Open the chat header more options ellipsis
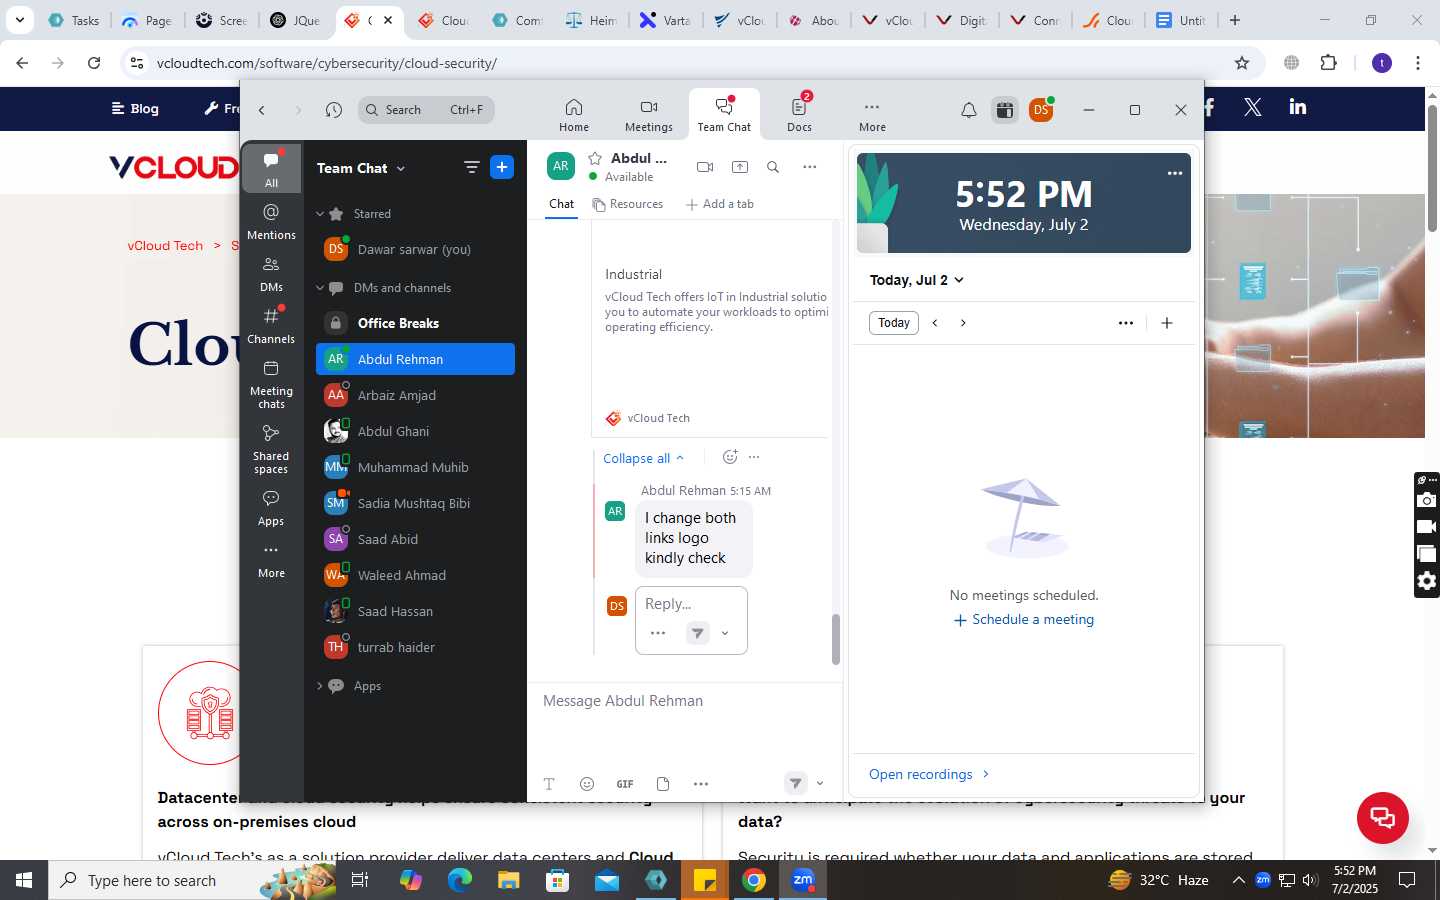 click(809, 167)
